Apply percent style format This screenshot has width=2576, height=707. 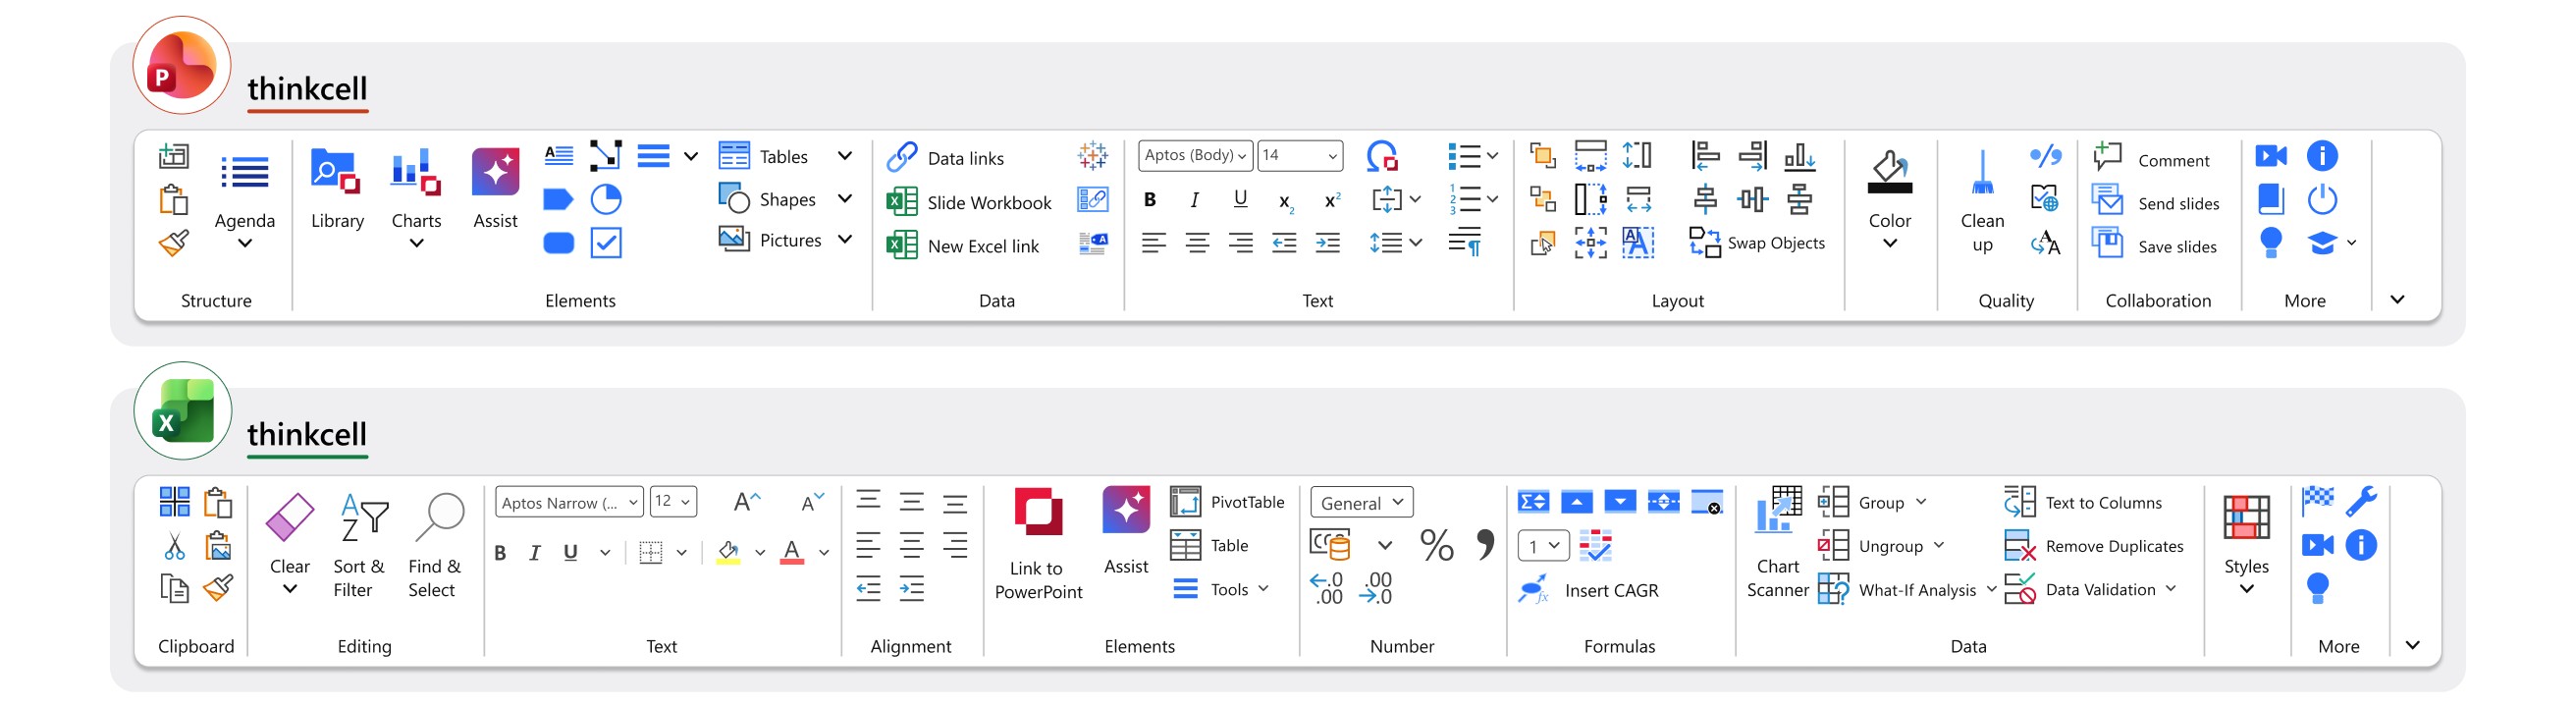coord(1437,545)
